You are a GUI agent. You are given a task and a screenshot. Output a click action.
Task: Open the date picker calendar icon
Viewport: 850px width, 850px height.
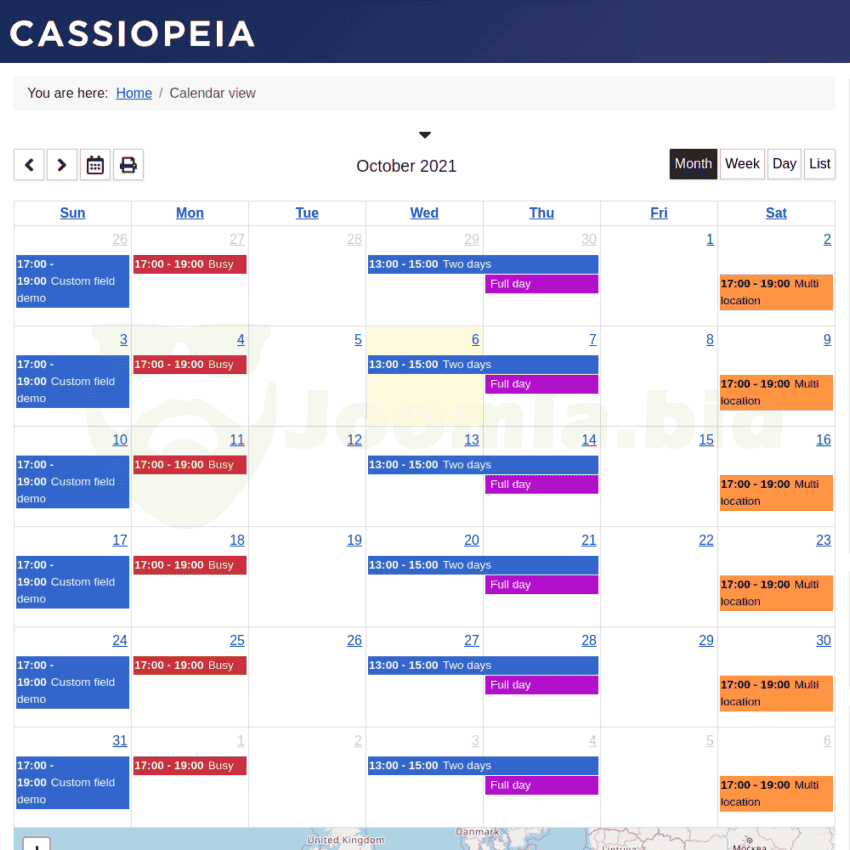(95, 164)
